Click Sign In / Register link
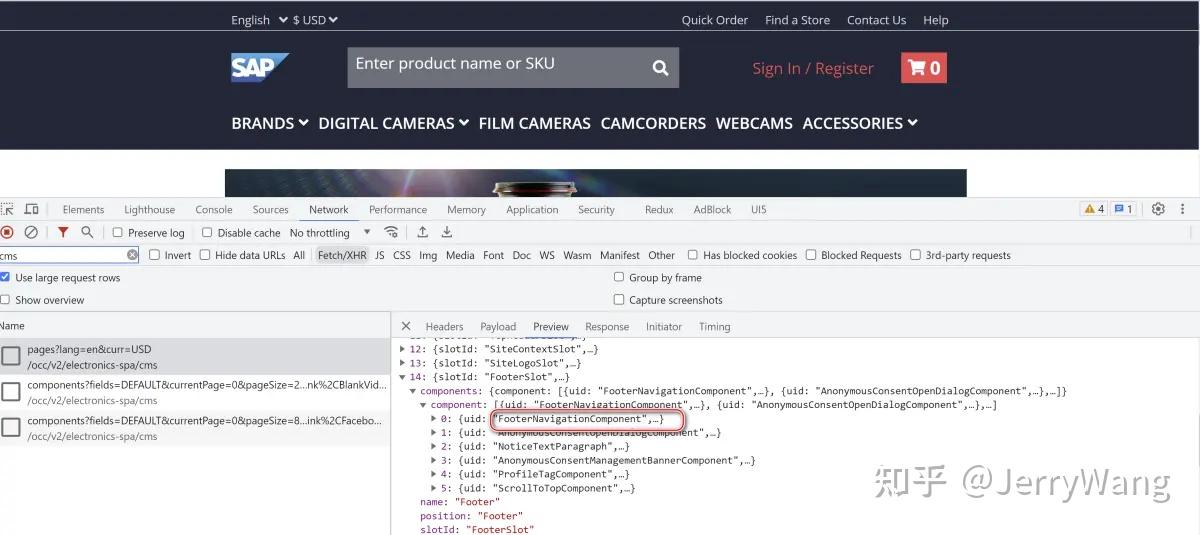The width and height of the screenshot is (1200, 535). coord(813,68)
